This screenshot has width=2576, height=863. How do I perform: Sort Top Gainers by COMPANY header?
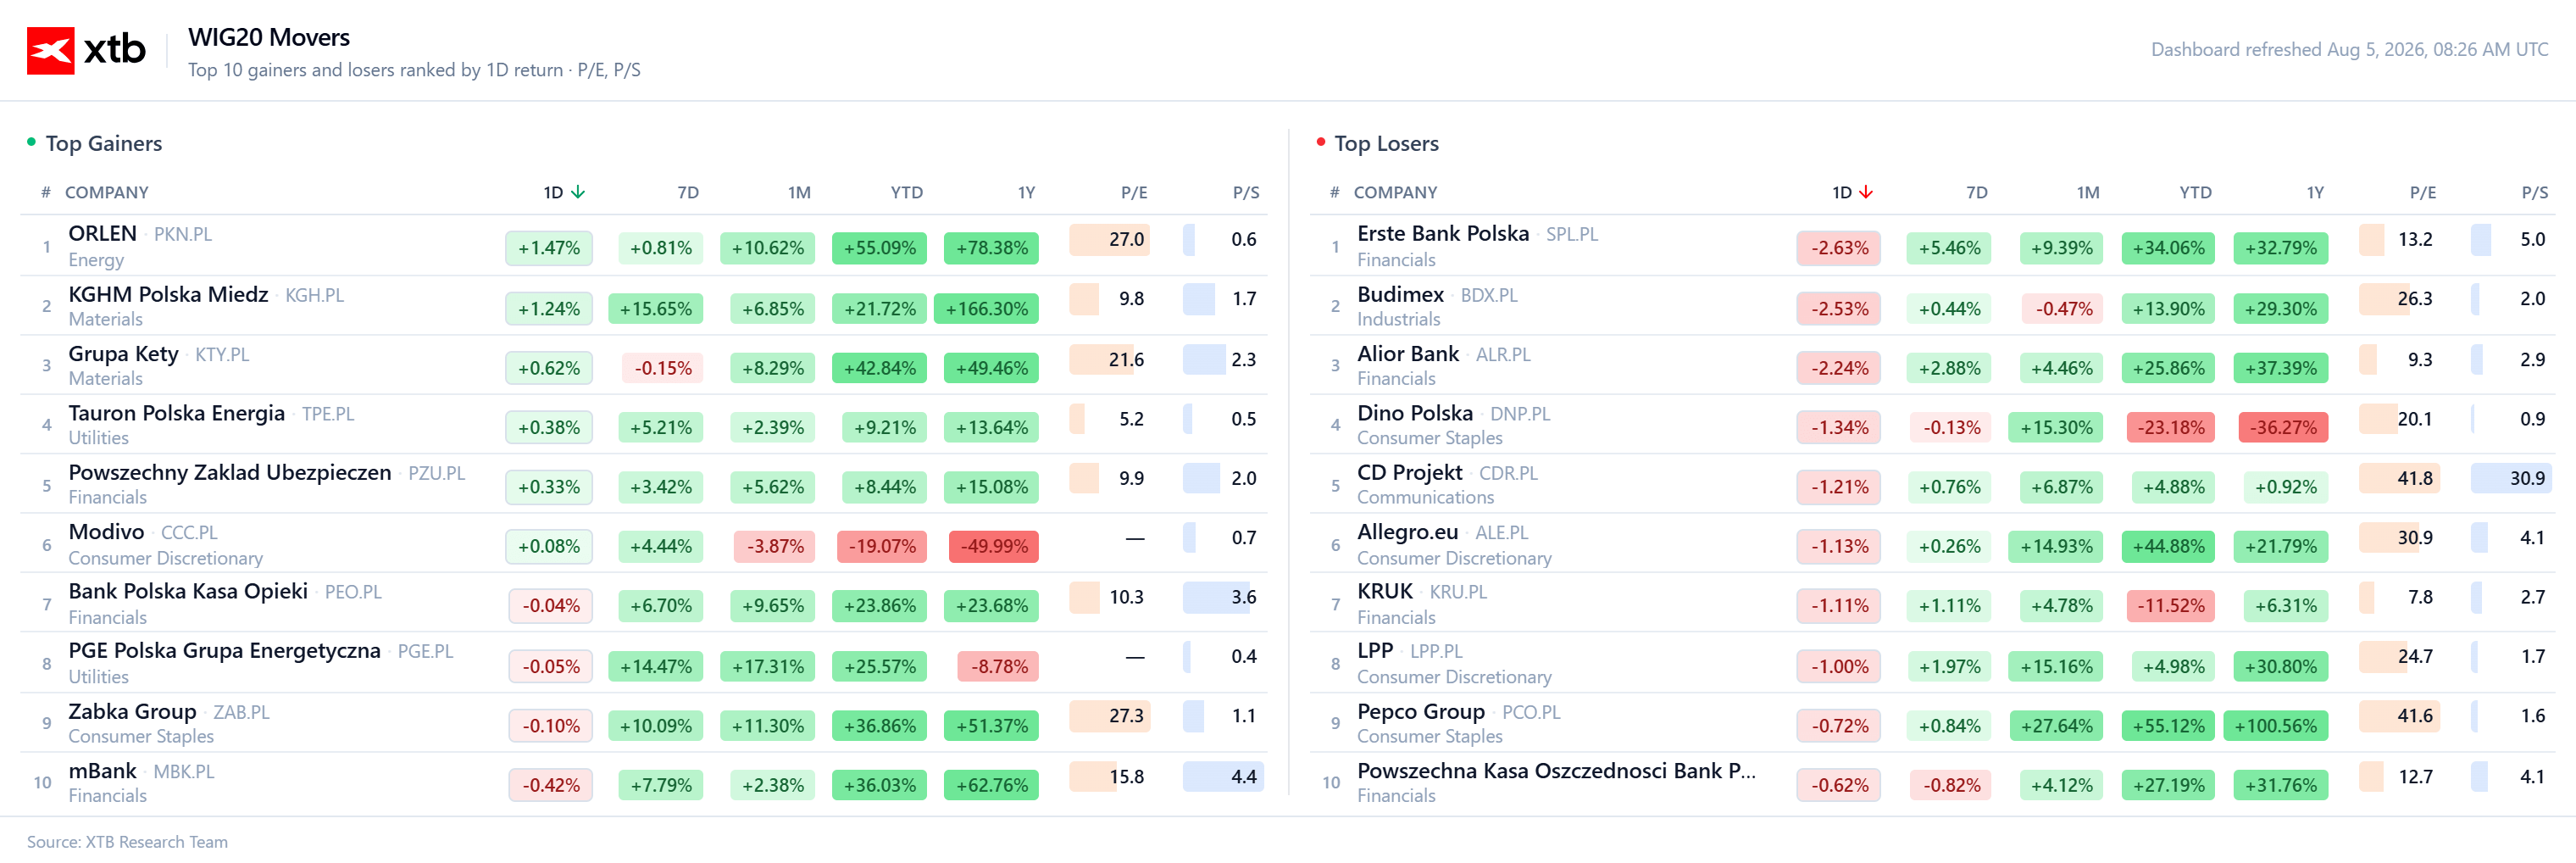coord(106,192)
